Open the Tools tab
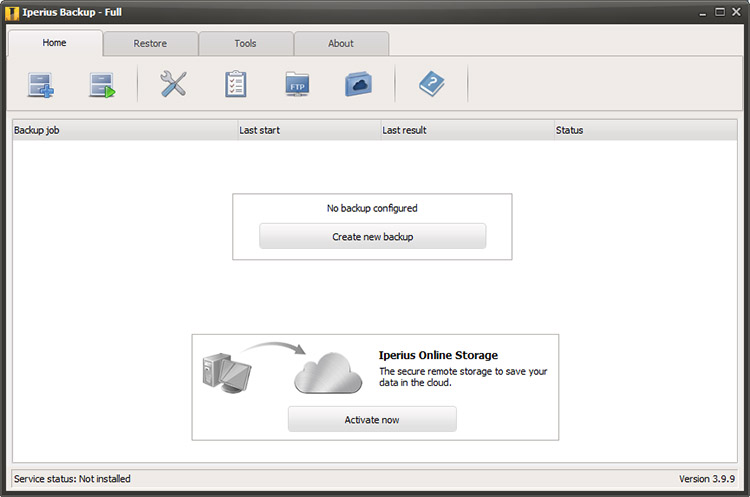Viewport: 750px width, 497px height. [245, 44]
